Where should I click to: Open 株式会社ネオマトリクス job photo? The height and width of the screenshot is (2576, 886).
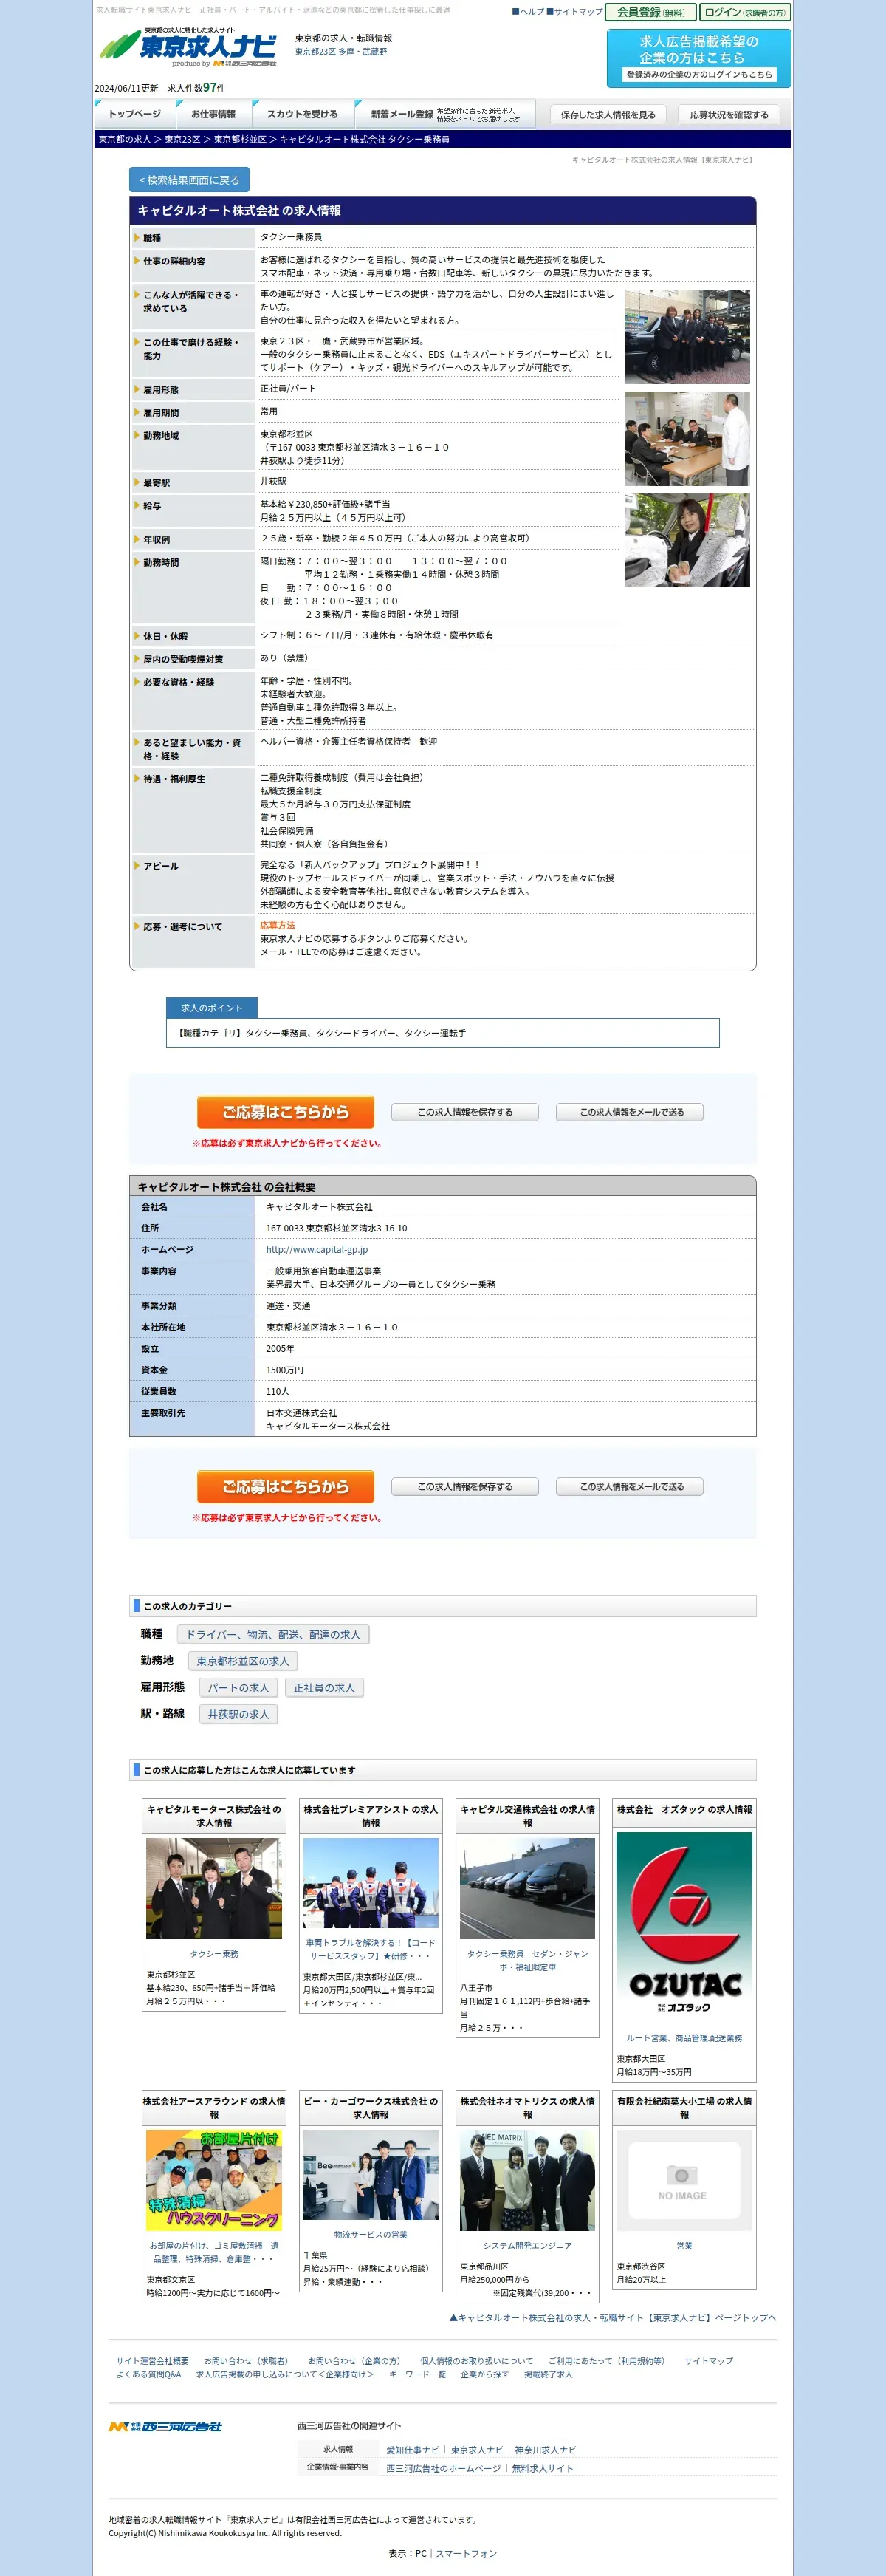click(x=527, y=2180)
